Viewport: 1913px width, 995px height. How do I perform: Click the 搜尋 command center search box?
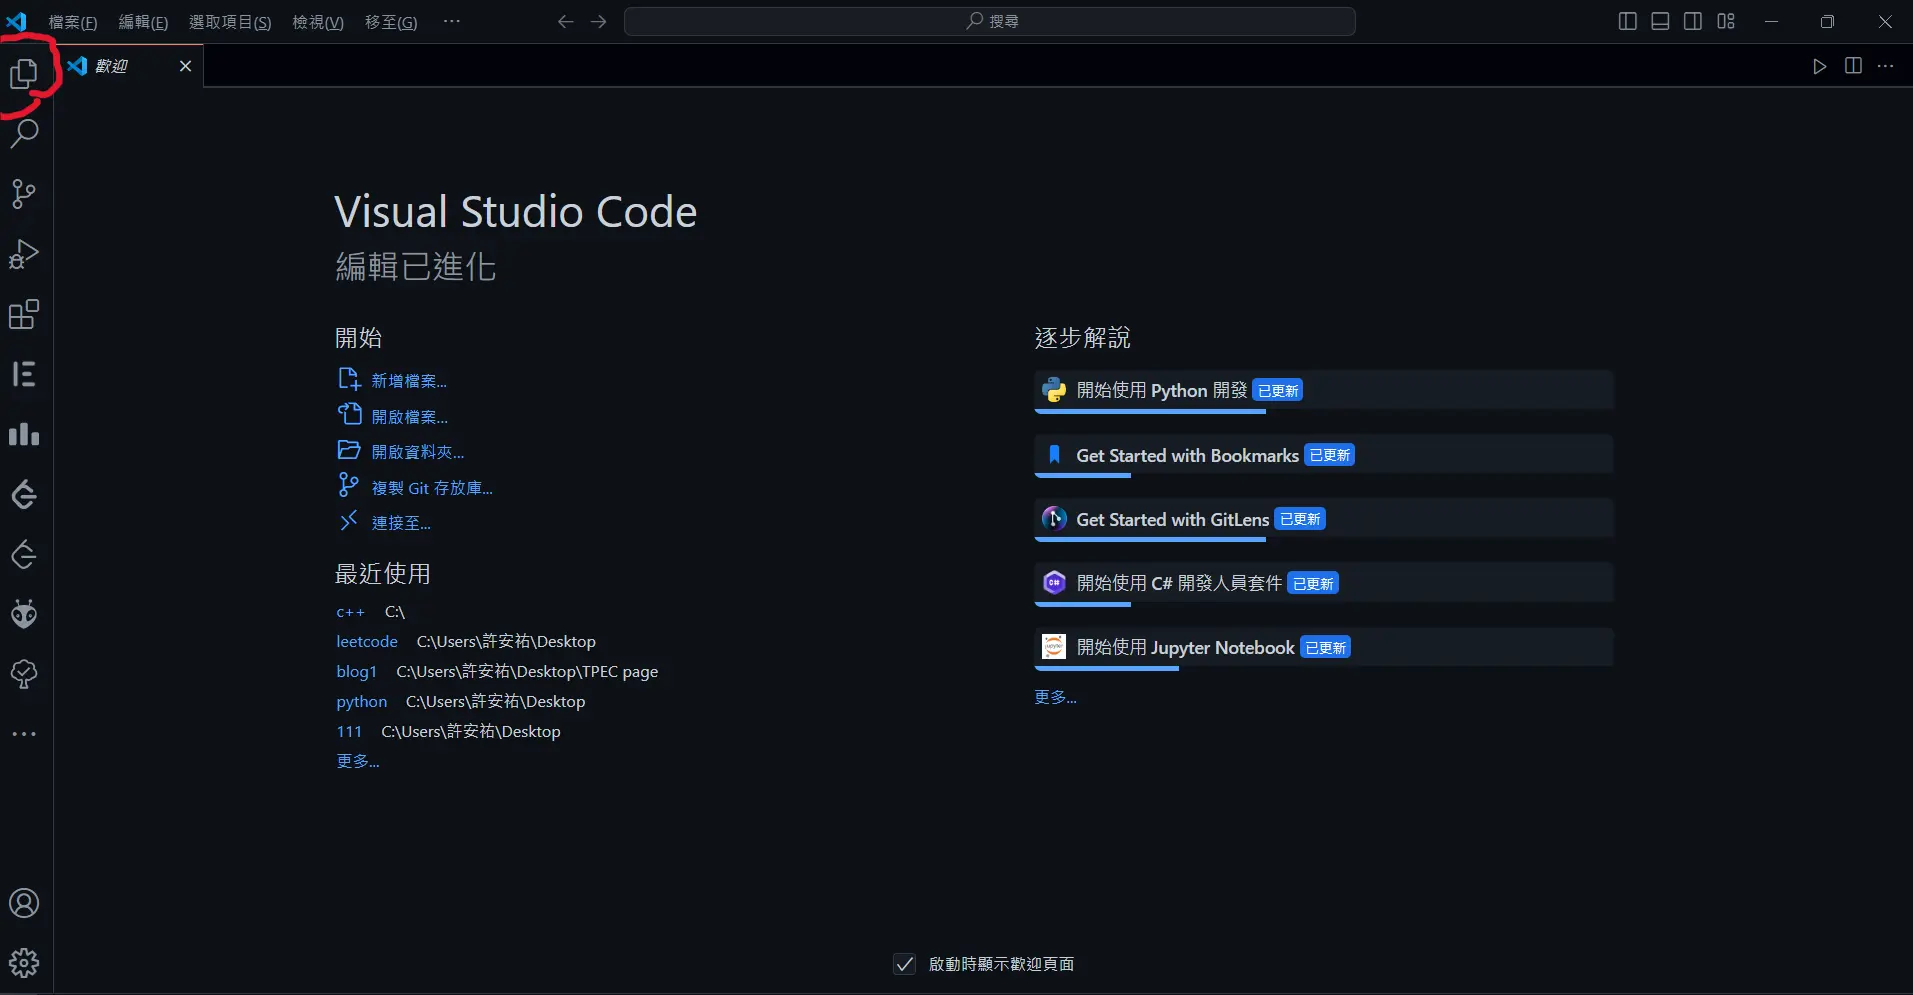point(990,21)
